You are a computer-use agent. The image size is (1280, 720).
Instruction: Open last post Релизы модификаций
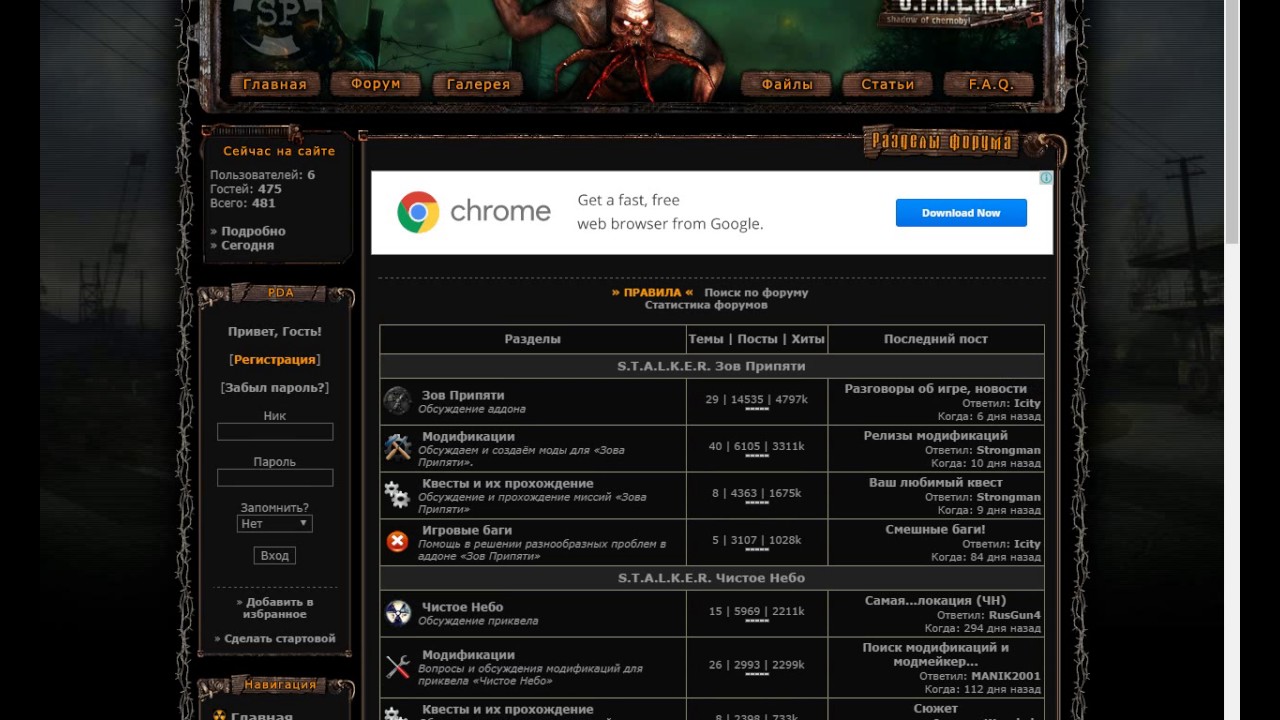[x=936, y=435]
